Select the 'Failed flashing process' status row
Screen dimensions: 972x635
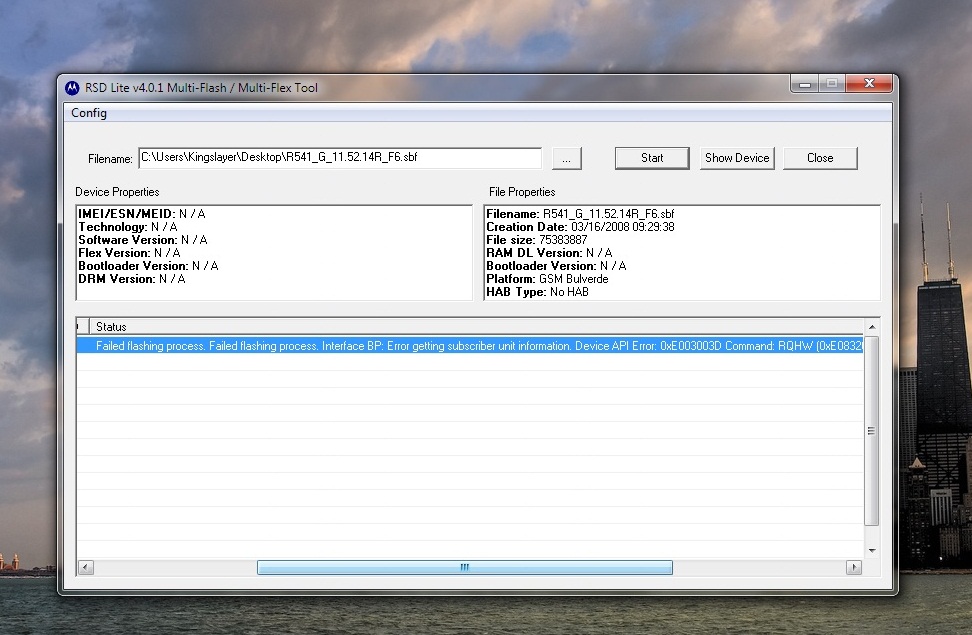(x=470, y=346)
